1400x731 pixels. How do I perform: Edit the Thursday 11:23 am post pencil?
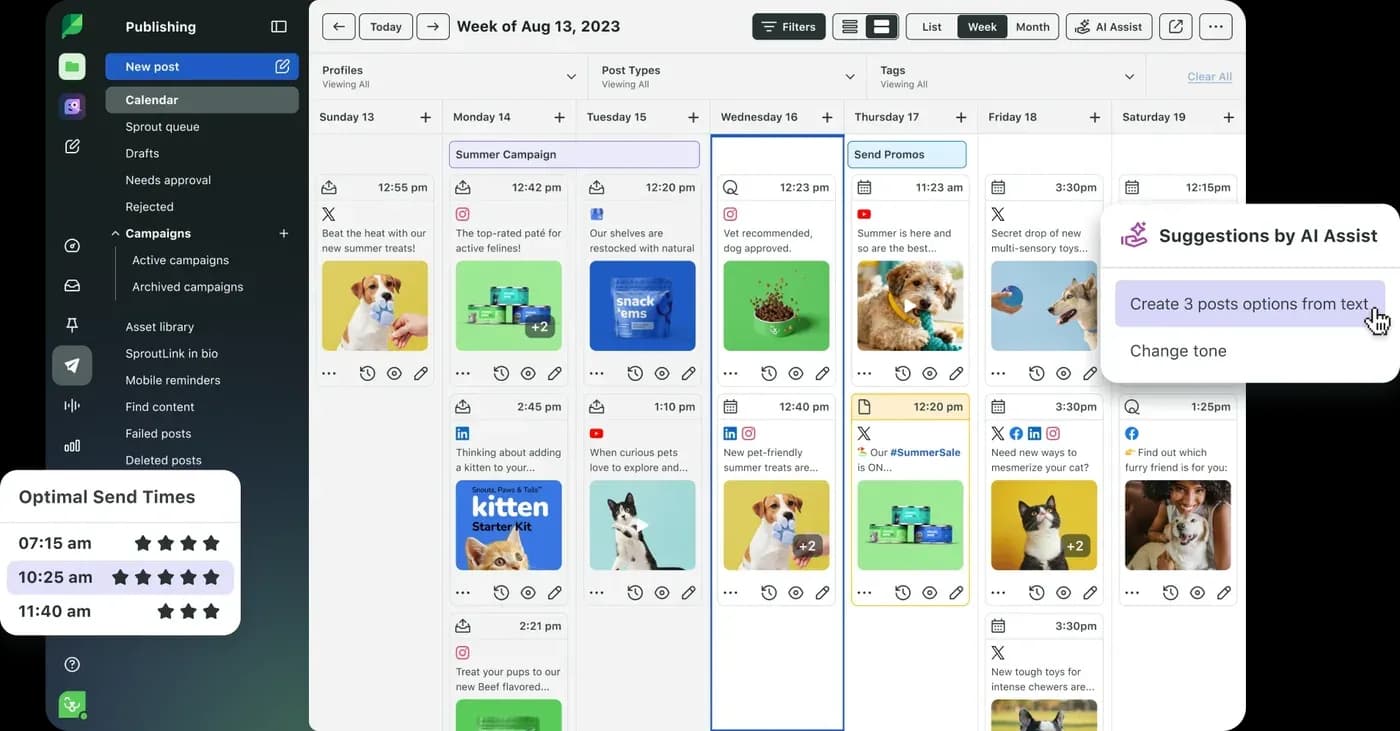coord(956,373)
